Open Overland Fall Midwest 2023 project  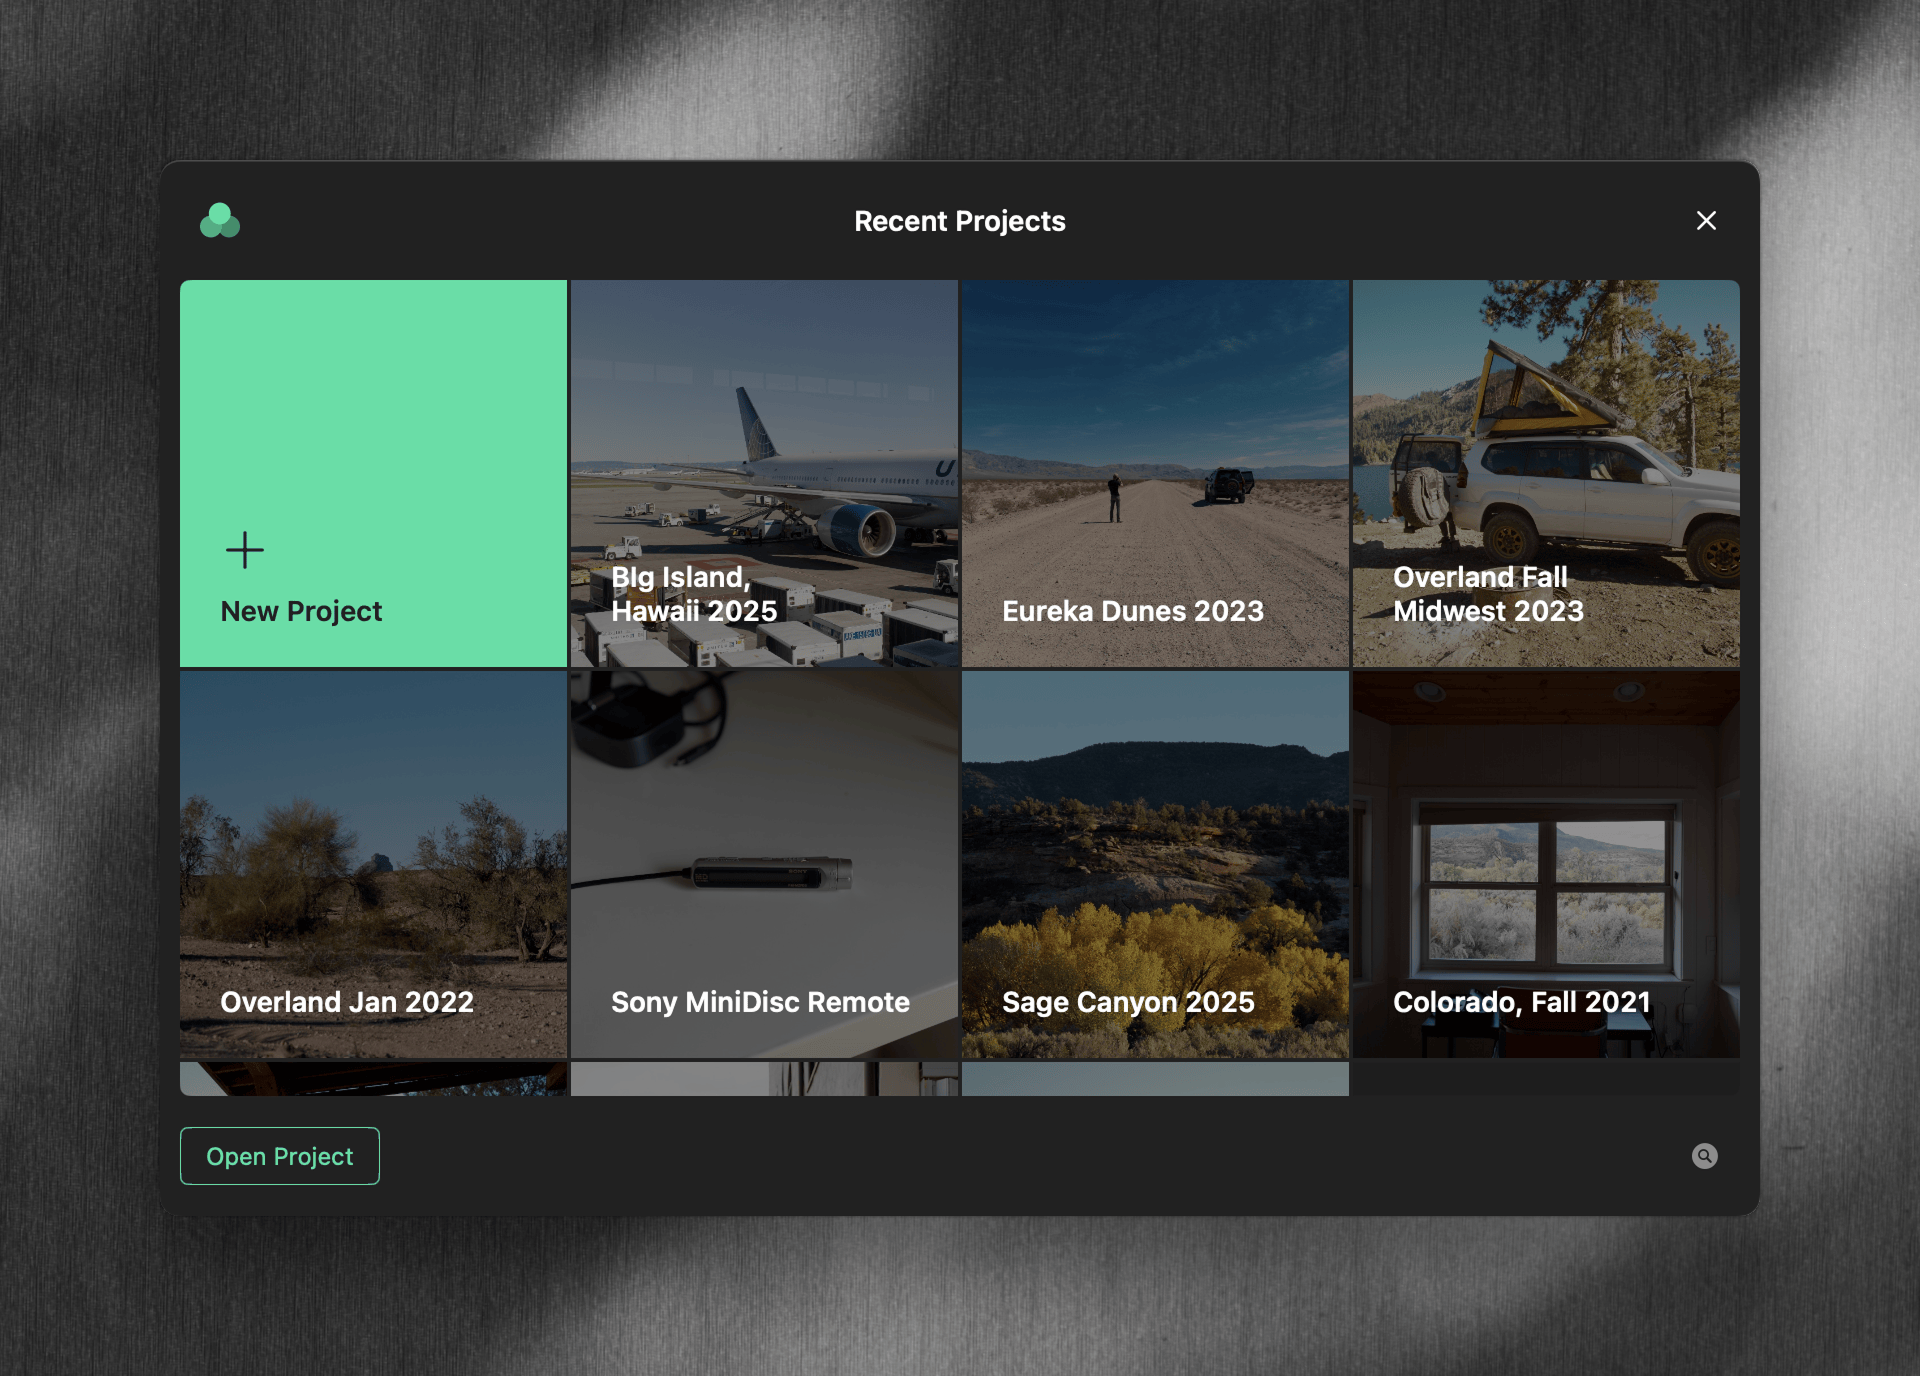[1546, 473]
